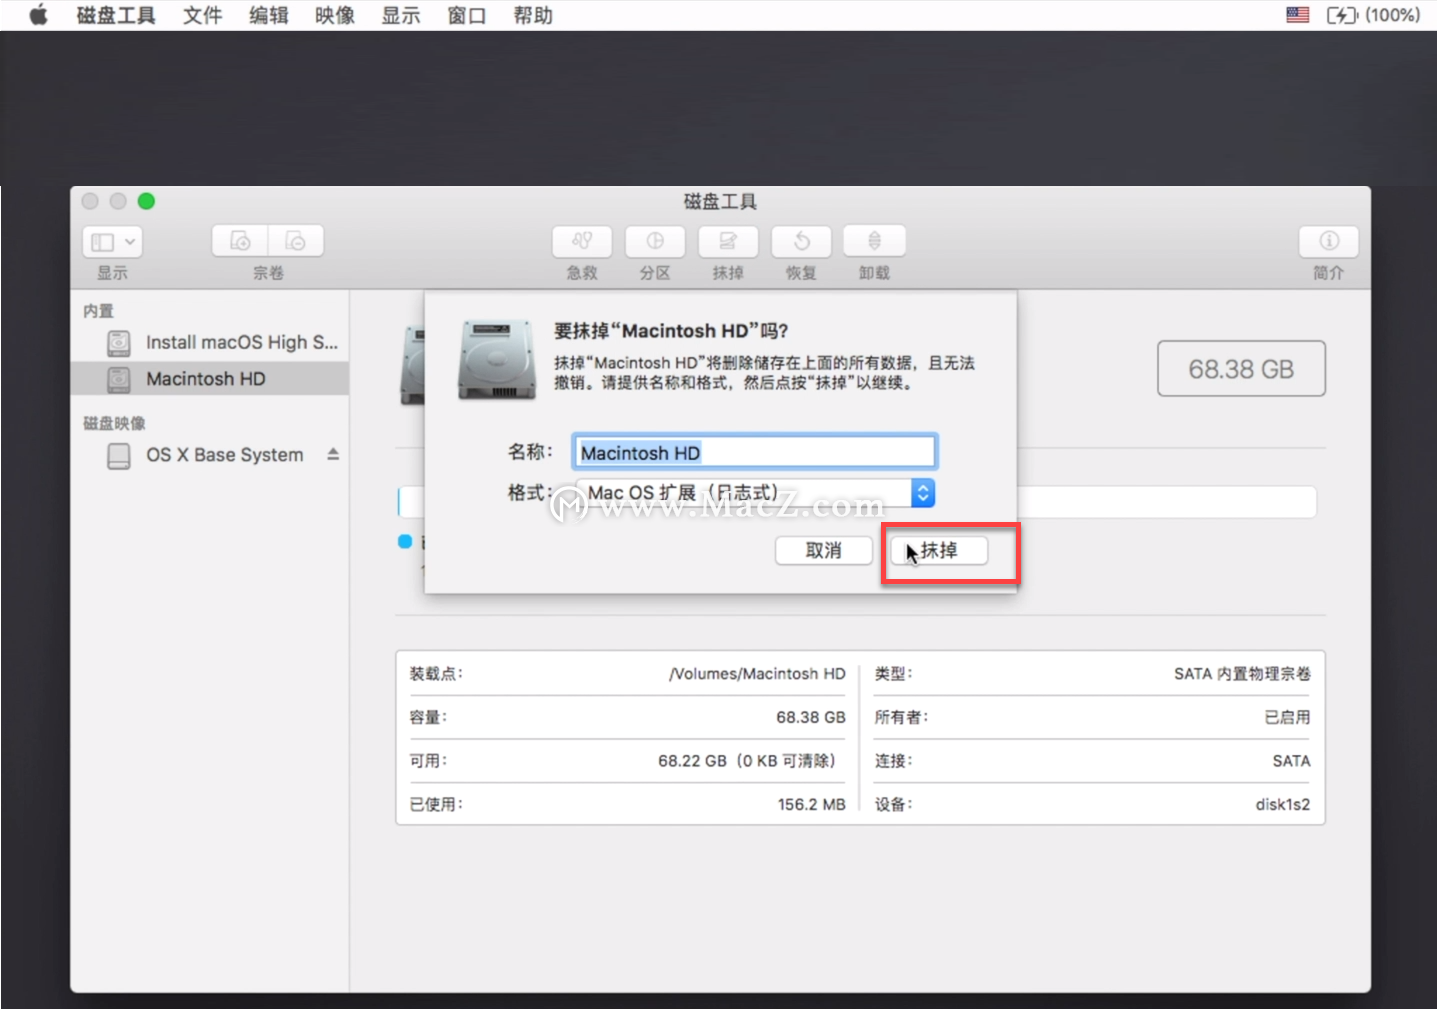Open the 显示 menu in menu bar
Screen dimensions: 1437x1009
coord(400,15)
